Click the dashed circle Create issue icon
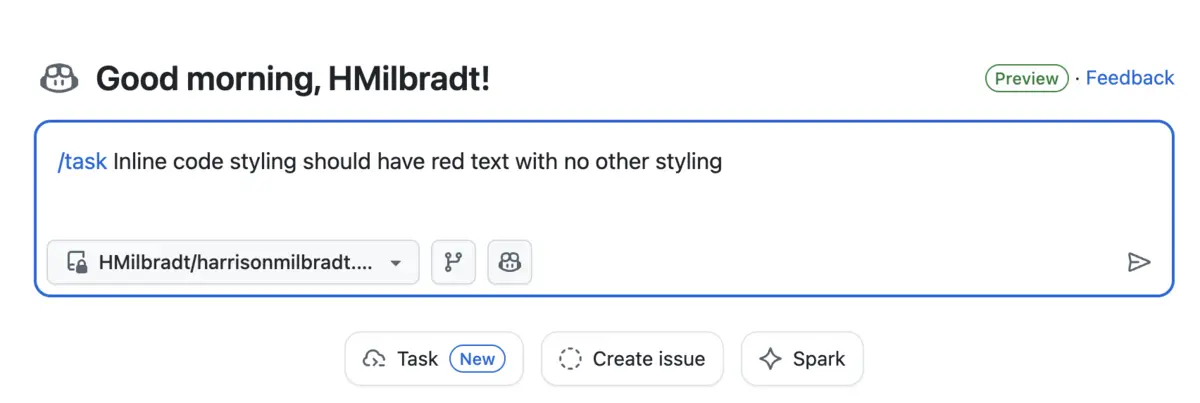This screenshot has height=403, width=1200. (x=570, y=359)
